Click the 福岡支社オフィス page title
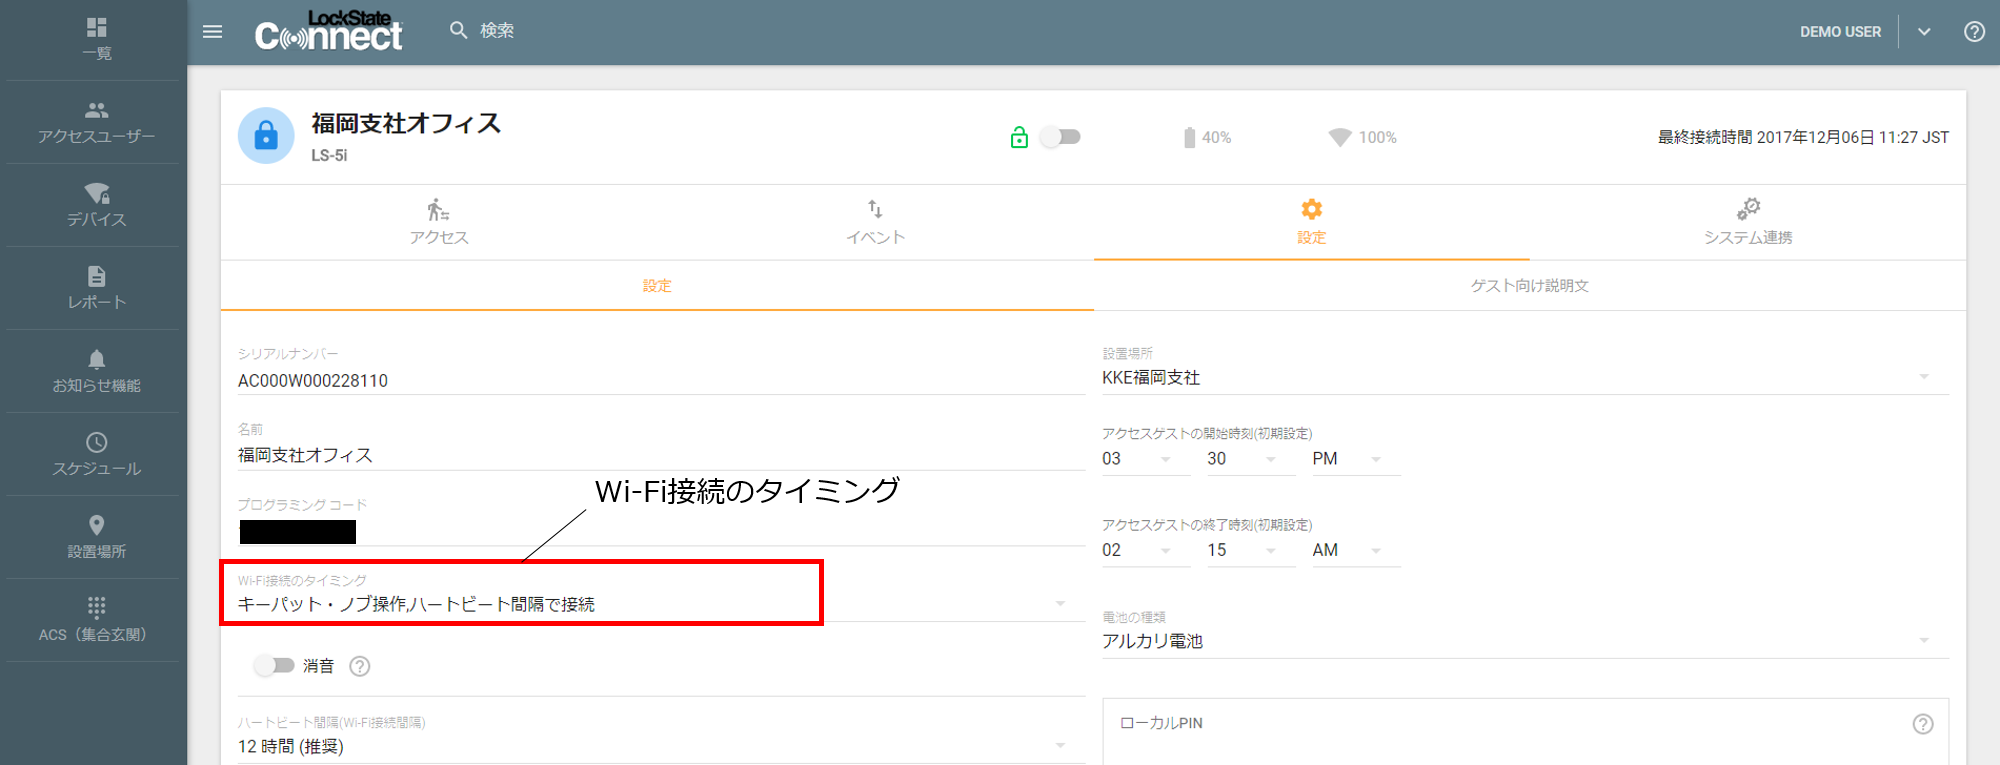2000x765 pixels. [x=406, y=123]
